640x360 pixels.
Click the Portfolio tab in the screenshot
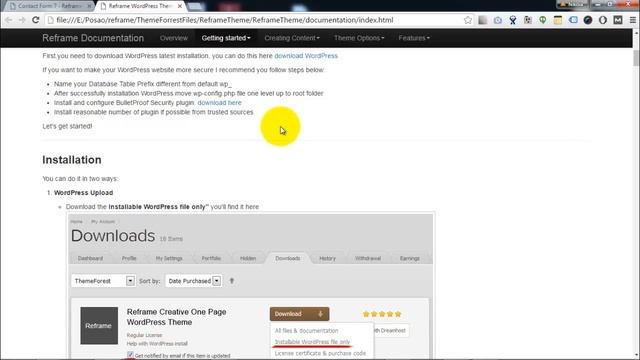[x=211, y=258]
